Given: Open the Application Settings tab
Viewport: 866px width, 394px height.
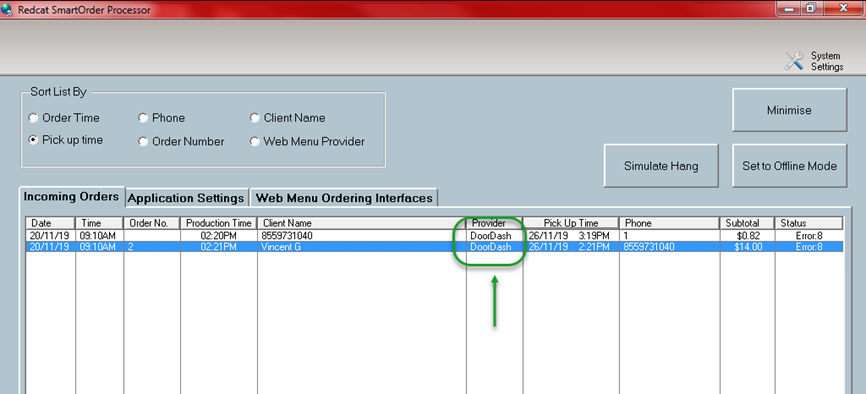Looking at the screenshot, I should point(186,198).
